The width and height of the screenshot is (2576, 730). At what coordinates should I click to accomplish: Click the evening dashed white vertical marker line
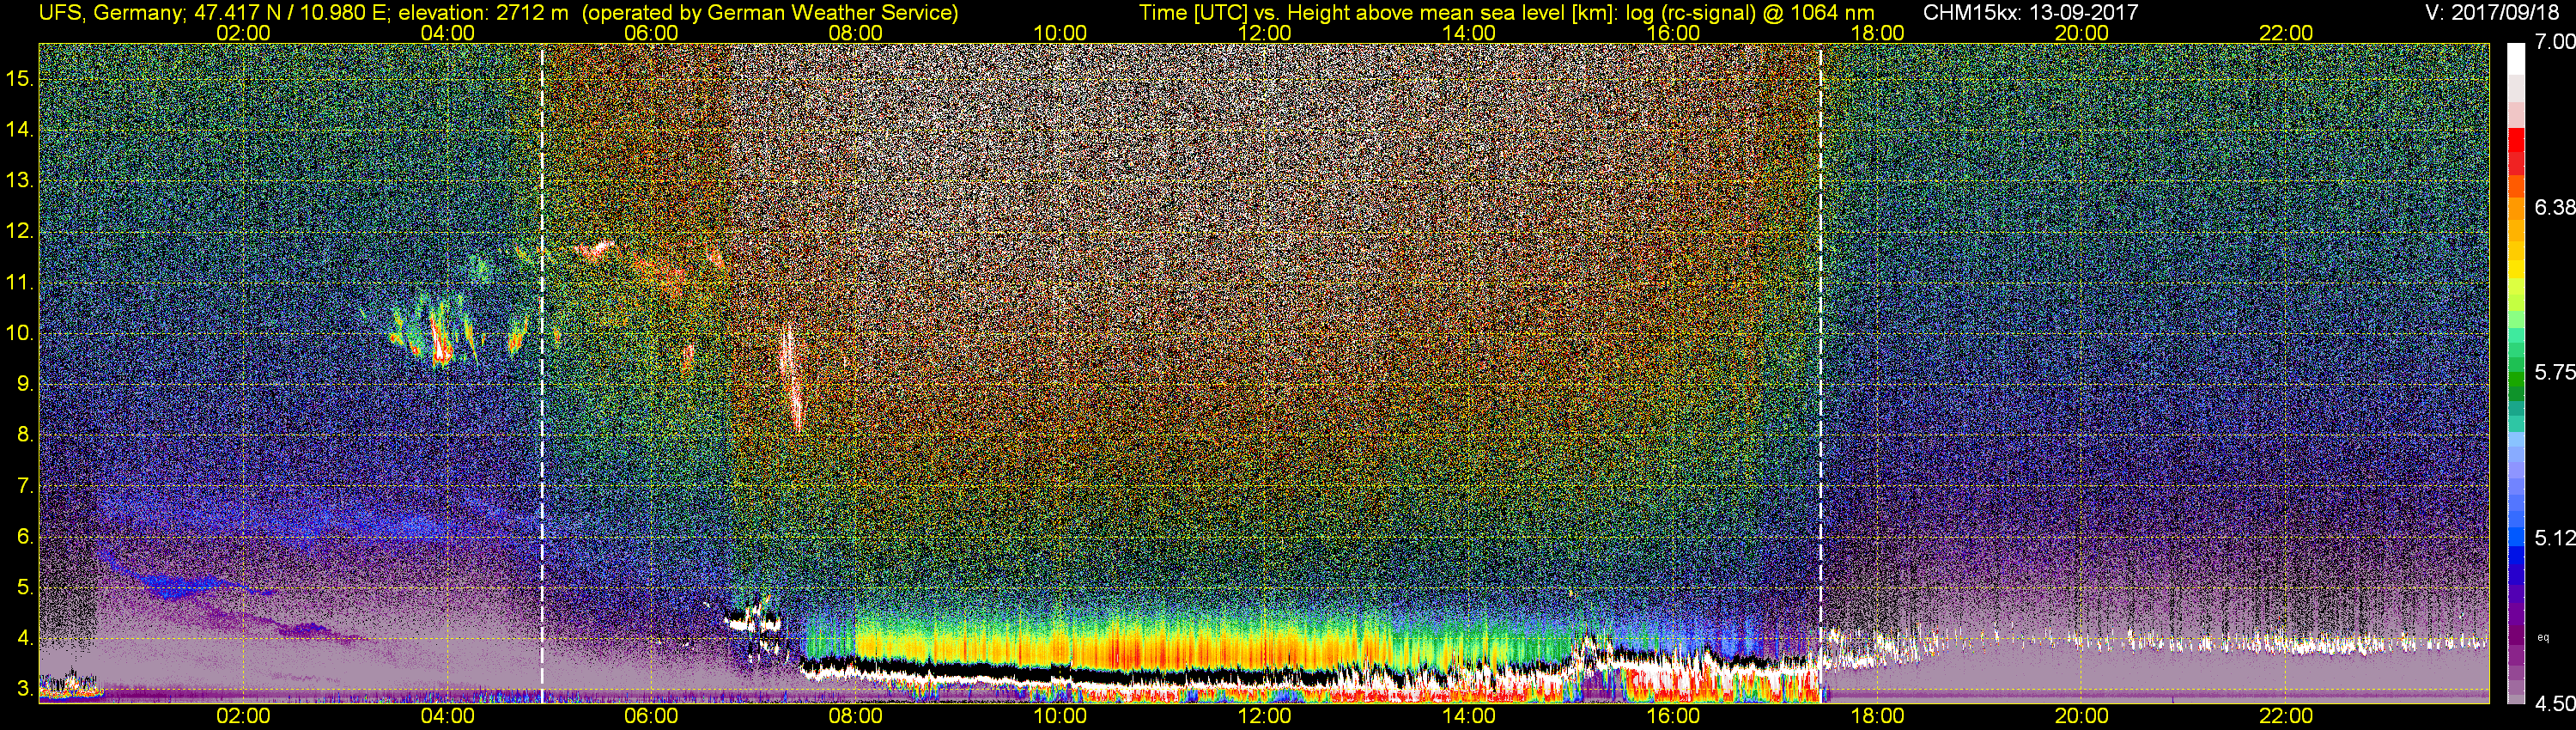(1820, 373)
